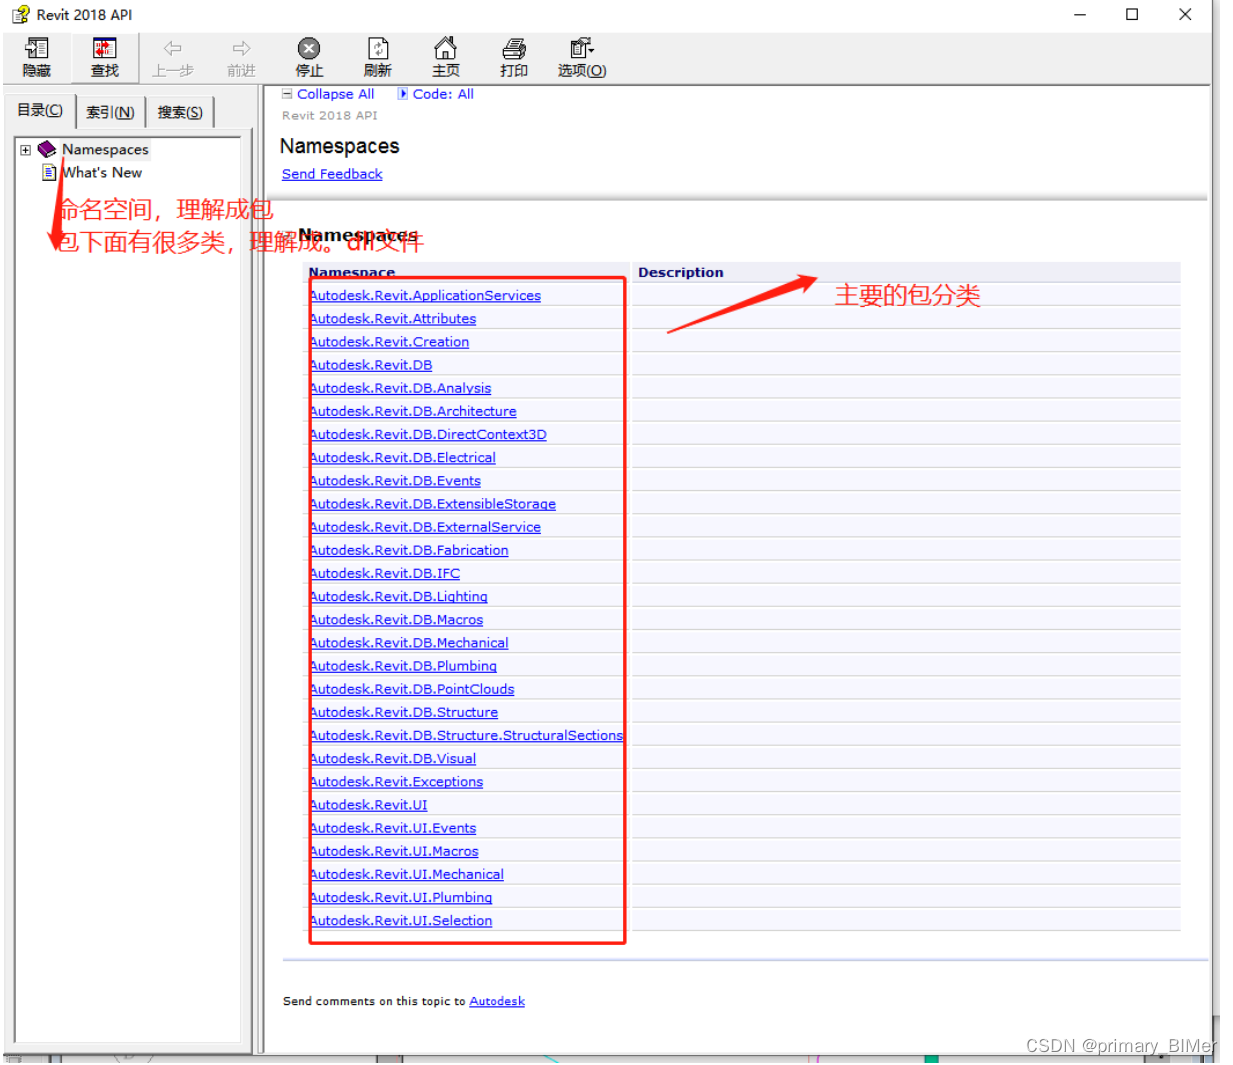
Task: Open Autodesk.Revit.ApplicationServices namespace link
Action: click(425, 295)
